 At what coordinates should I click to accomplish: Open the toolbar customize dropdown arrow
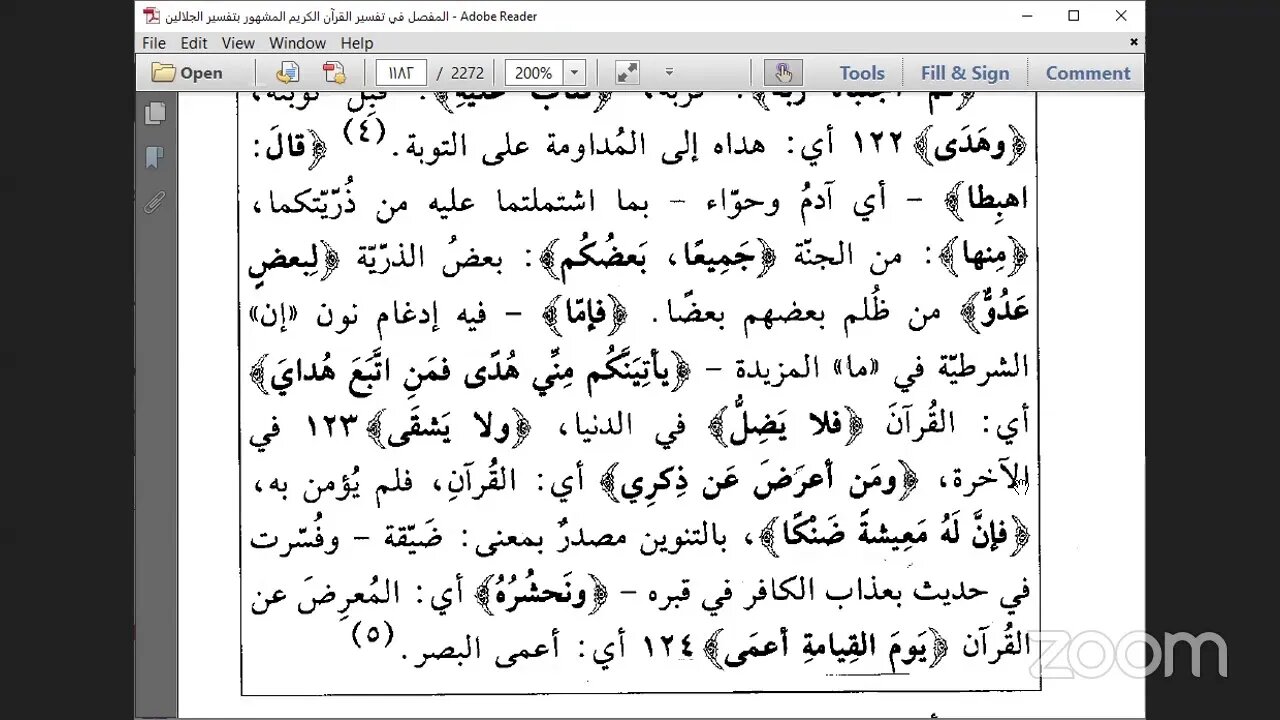pyautogui.click(x=669, y=73)
